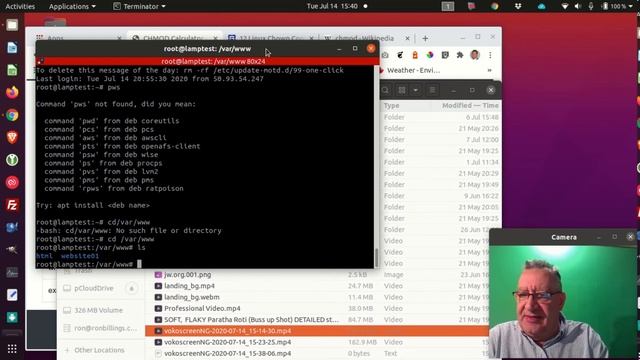
Task: Launch FileZilla from the dock
Action: pos(12,205)
